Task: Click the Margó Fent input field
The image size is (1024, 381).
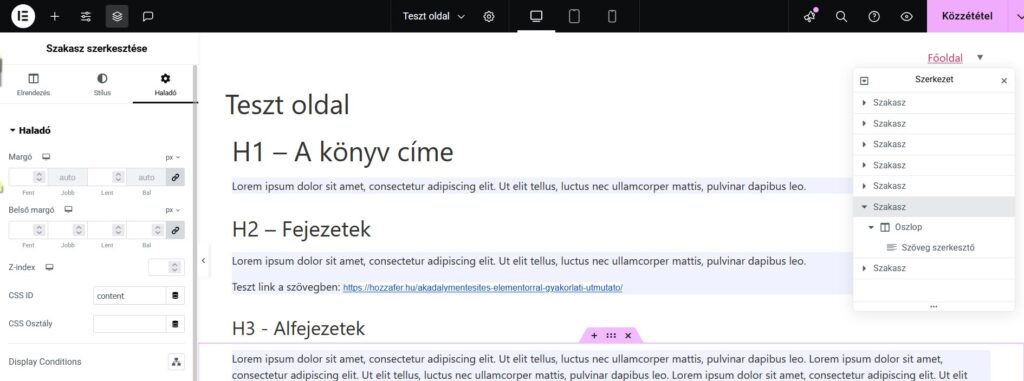Action: (27, 177)
